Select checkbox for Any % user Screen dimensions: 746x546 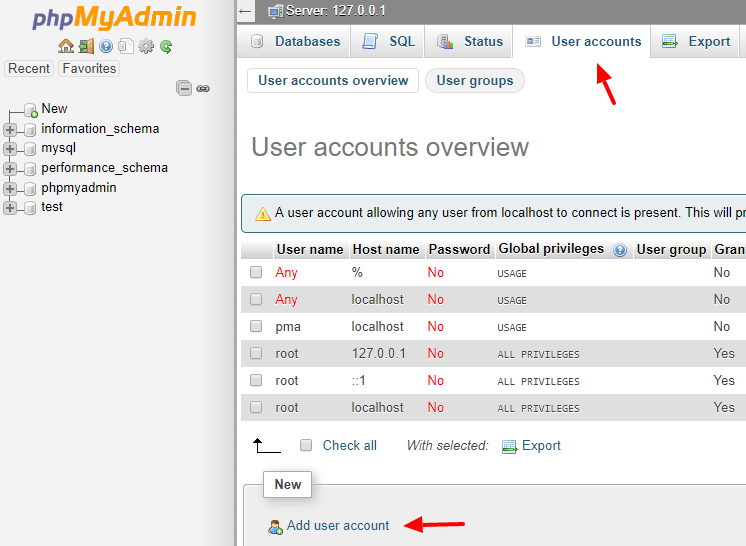coord(256,272)
